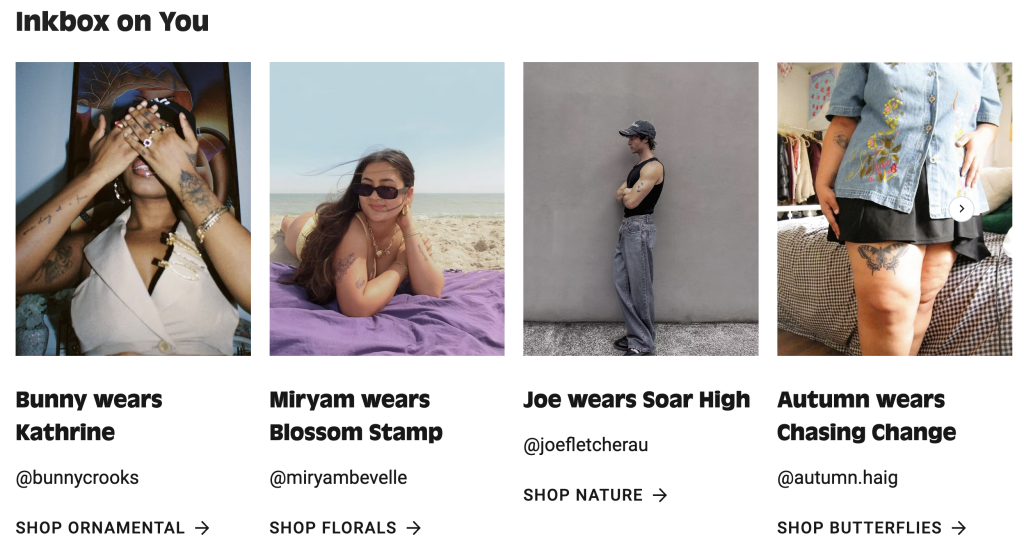Visit the Shop Butterflies collection

(859, 528)
